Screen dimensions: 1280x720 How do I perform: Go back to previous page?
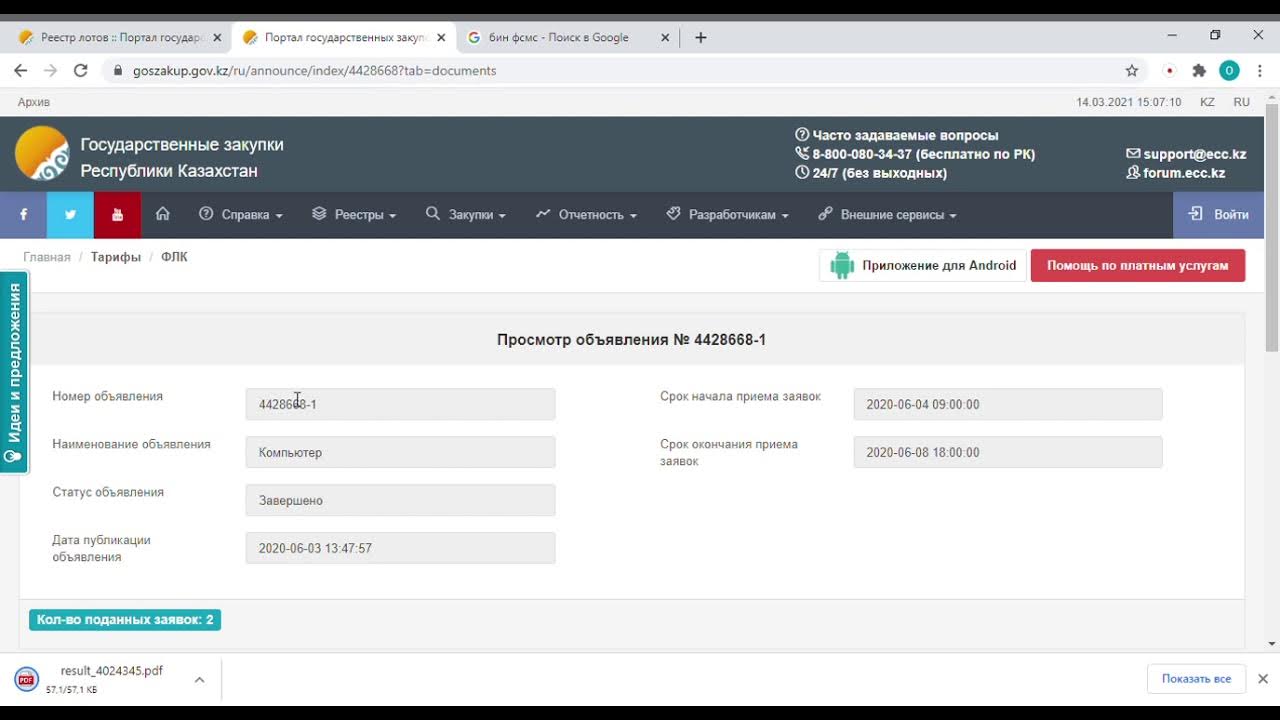click(21, 70)
